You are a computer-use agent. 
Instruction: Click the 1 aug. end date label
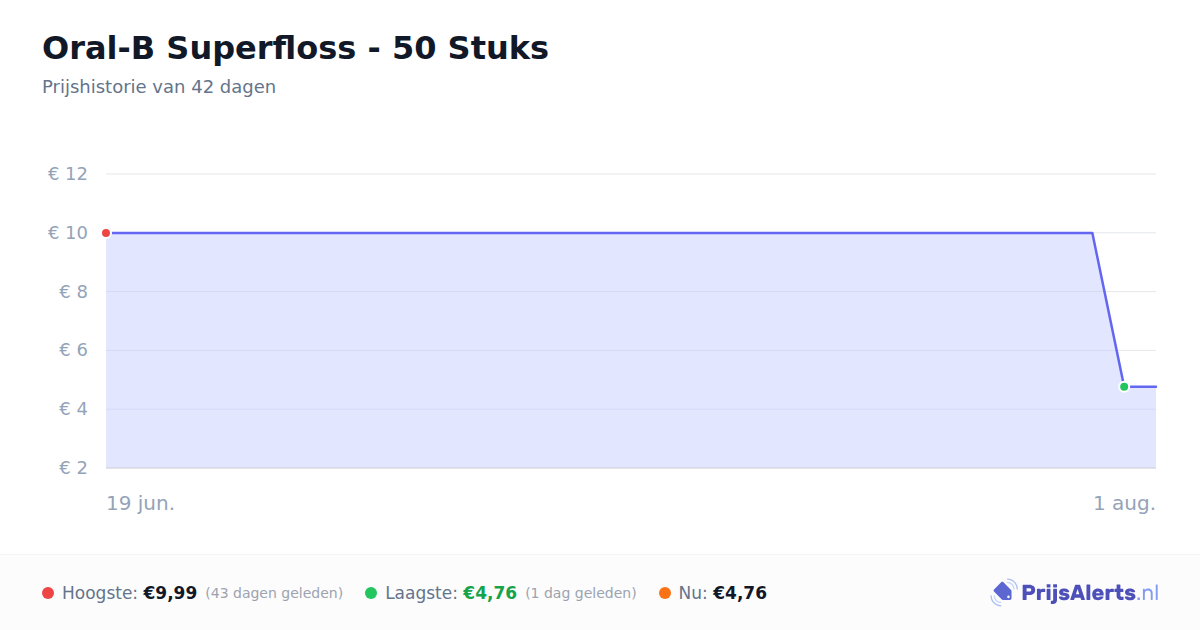click(1124, 503)
